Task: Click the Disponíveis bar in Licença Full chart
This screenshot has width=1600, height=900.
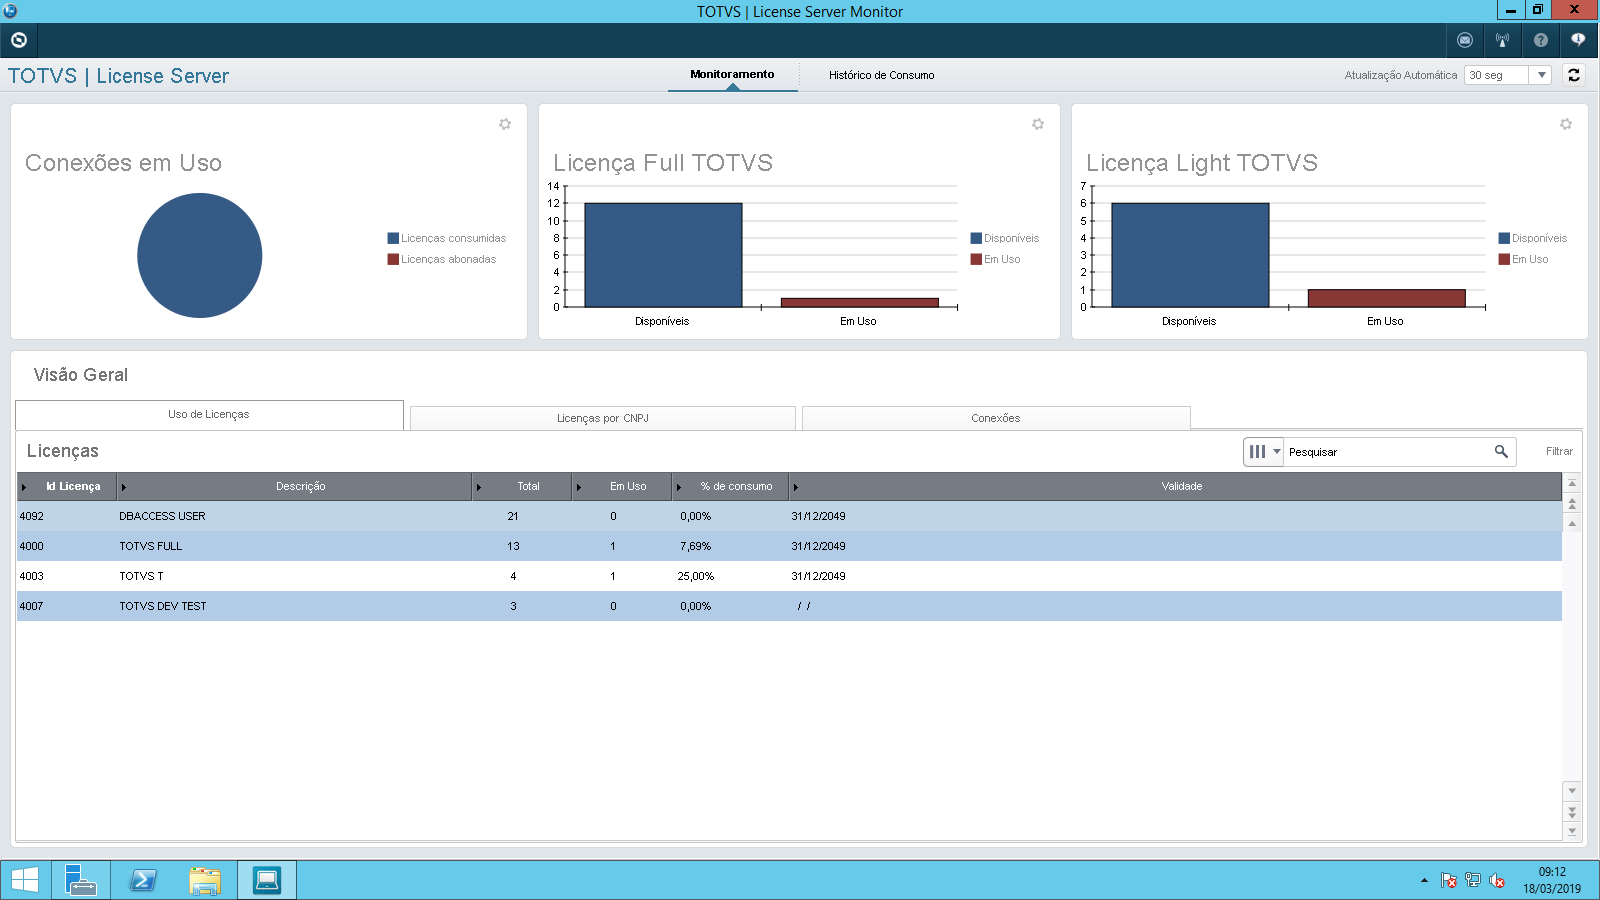Action: 663,255
